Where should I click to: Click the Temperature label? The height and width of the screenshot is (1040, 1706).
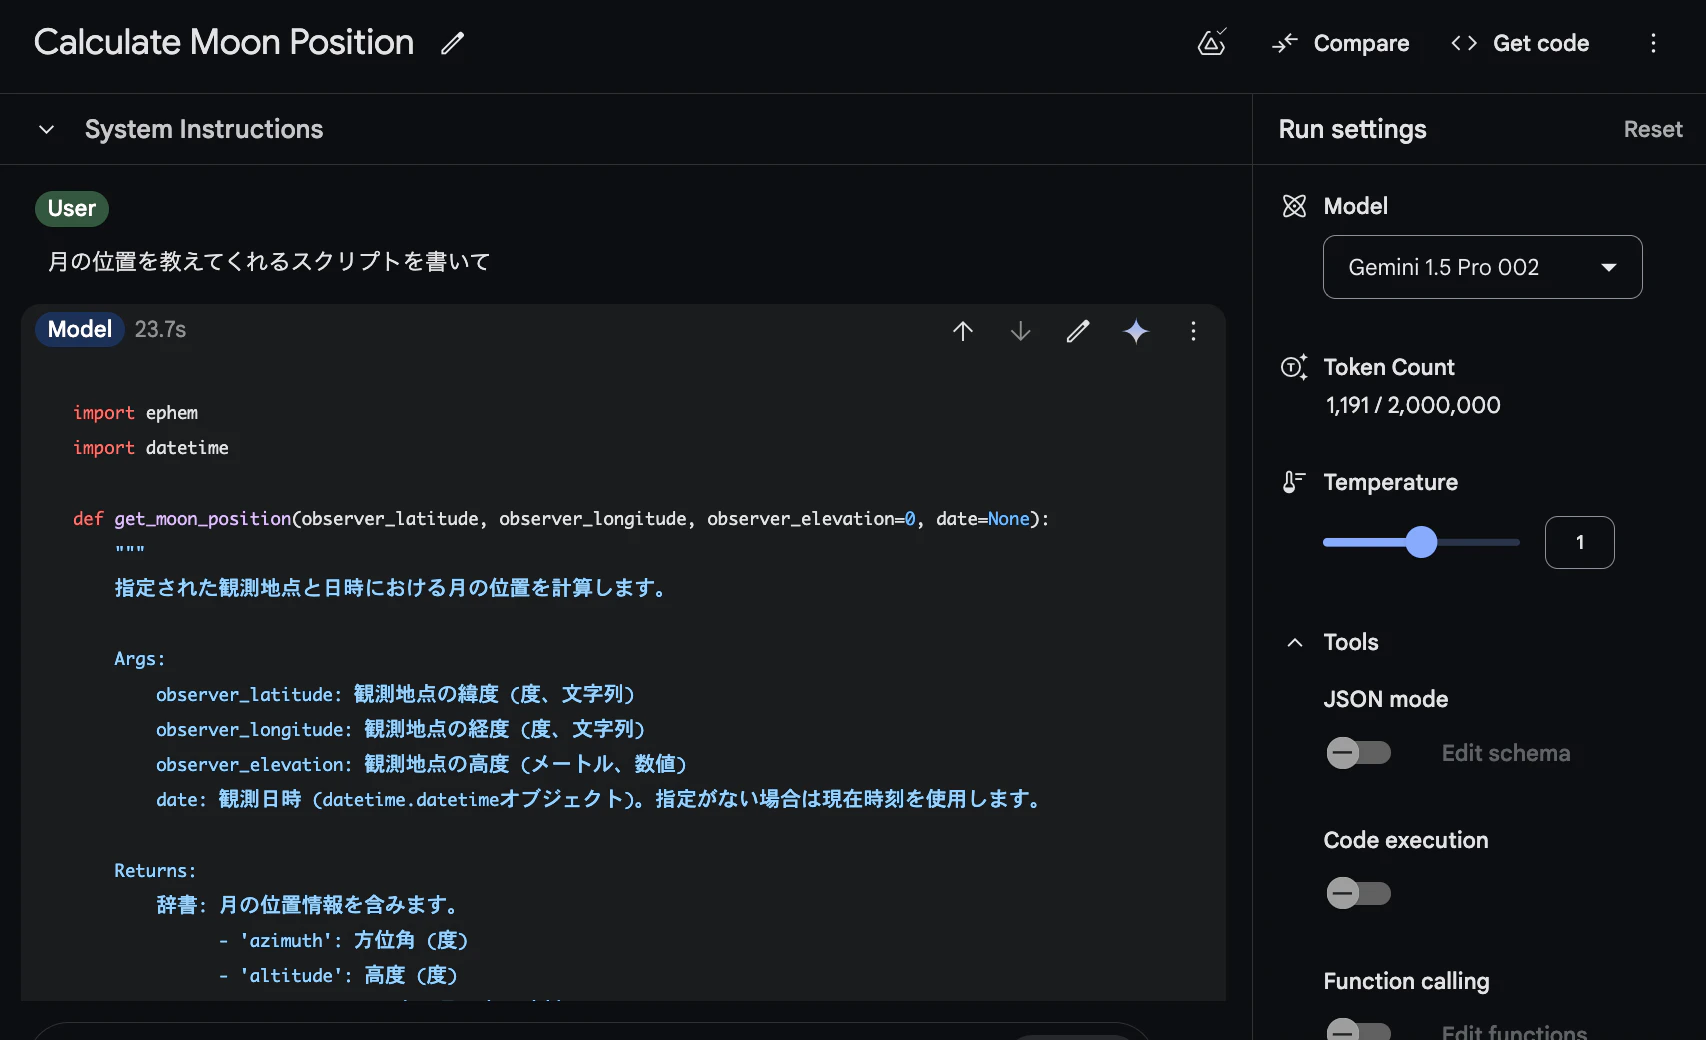1391,482
